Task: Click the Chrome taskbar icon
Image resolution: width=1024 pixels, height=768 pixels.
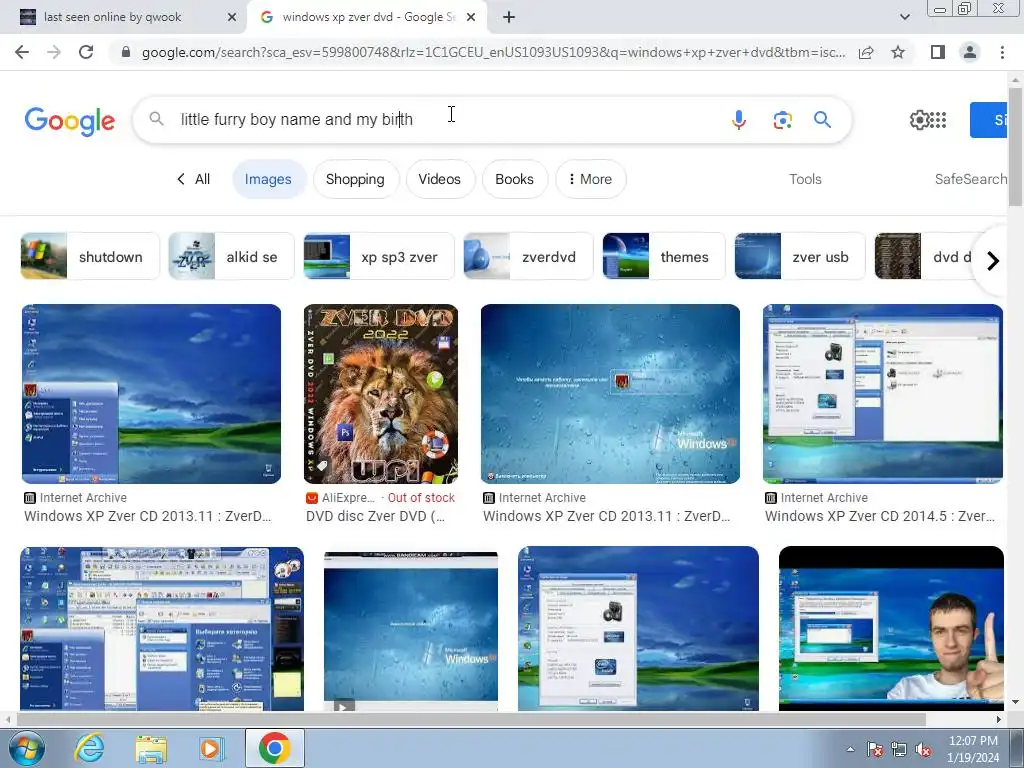Action: tap(275, 748)
